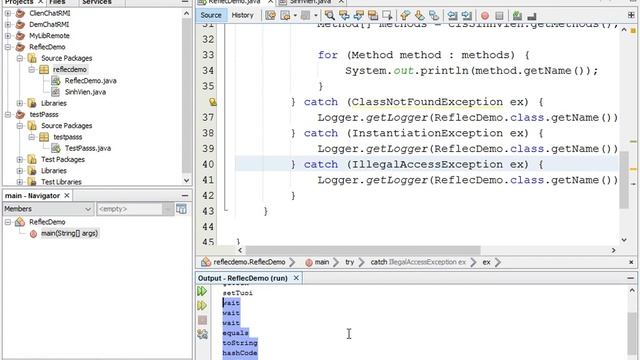640x360 pixels.
Task: Click Re-run with different parameters icon
Action: [202, 306]
